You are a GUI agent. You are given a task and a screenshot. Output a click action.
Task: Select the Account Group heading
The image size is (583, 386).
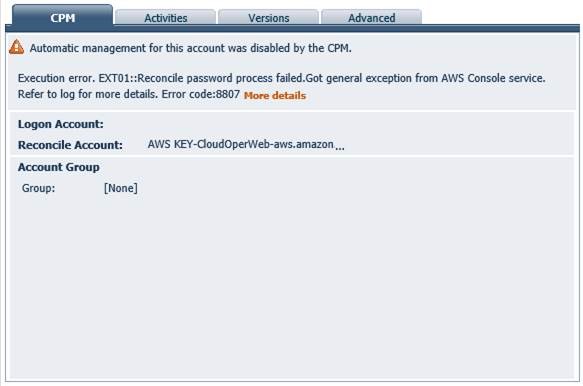click(x=59, y=167)
